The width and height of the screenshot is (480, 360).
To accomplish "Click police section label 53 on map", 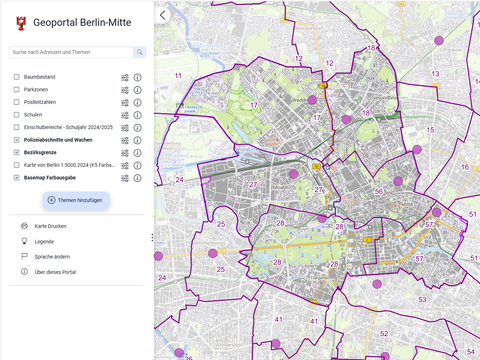I will [x=422, y=300].
